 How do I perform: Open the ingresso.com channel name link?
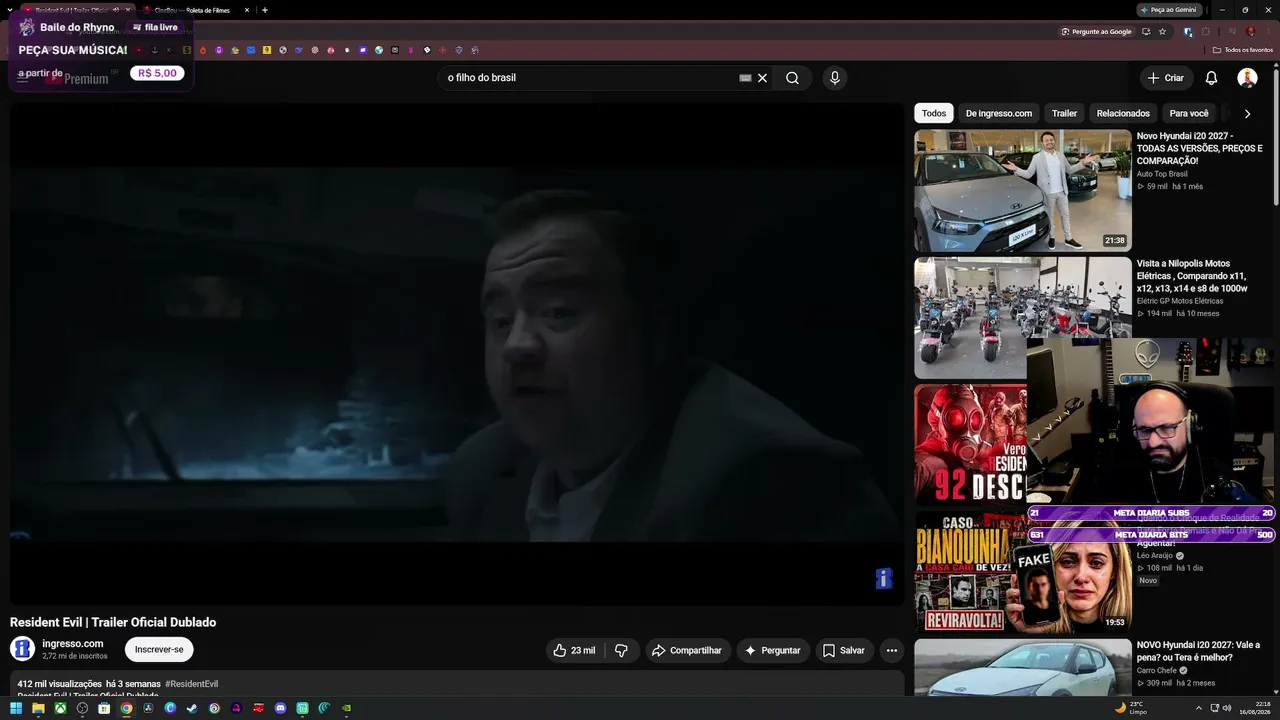pyautogui.click(x=73, y=644)
